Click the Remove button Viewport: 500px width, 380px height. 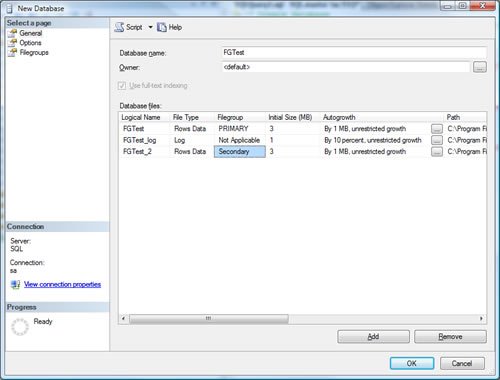pyautogui.click(x=450, y=337)
